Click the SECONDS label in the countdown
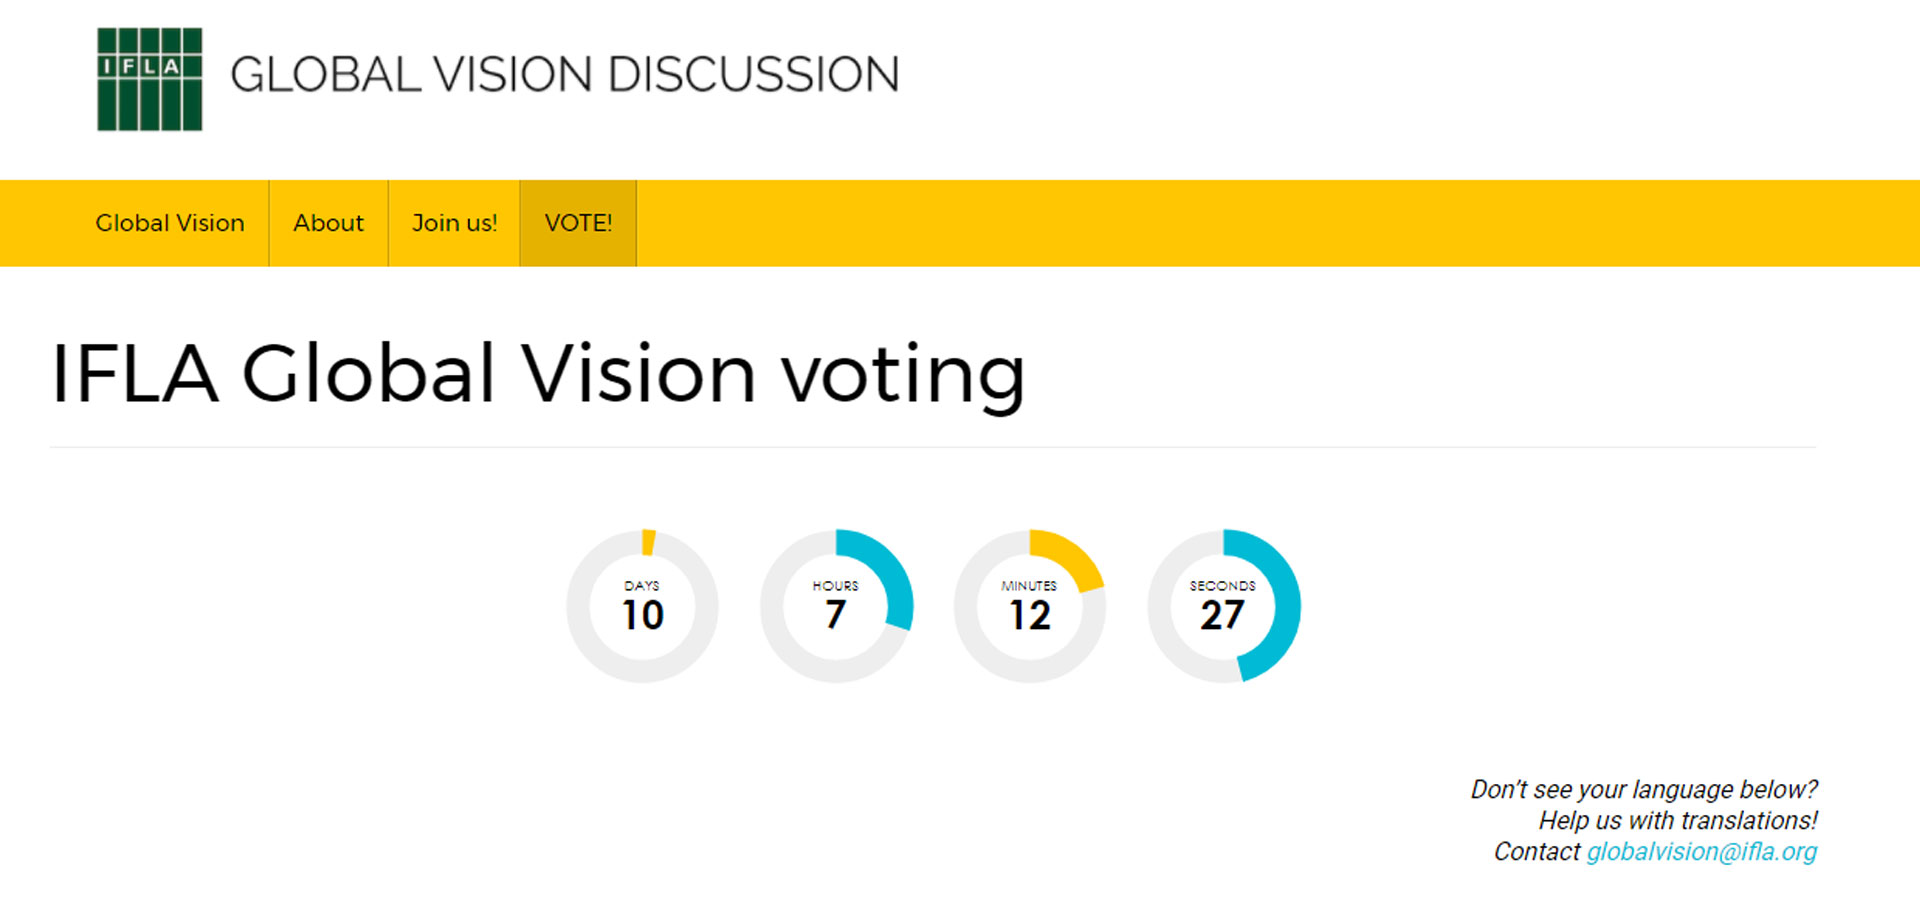This screenshot has width=1920, height=900. click(x=1222, y=586)
